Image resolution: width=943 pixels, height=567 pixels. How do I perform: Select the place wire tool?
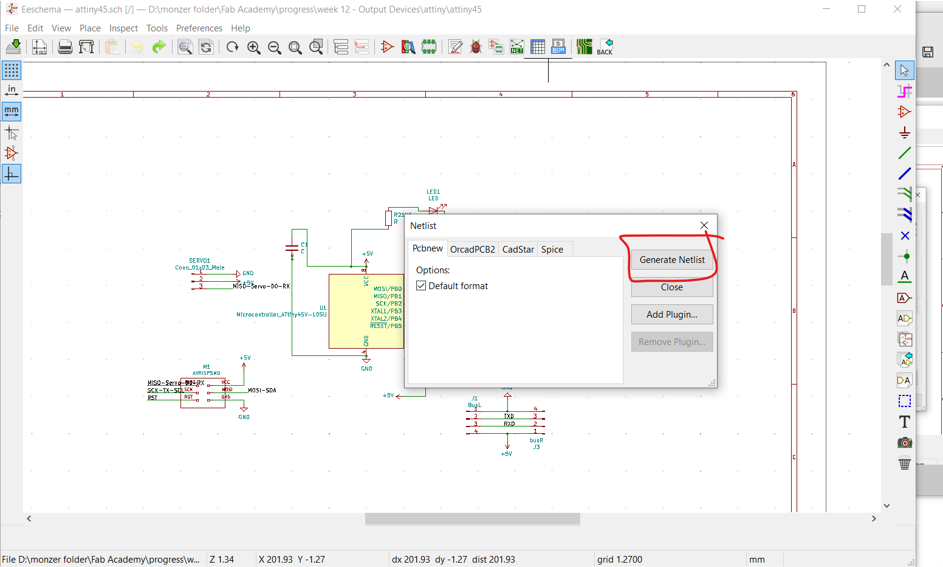[x=905, y=153]
